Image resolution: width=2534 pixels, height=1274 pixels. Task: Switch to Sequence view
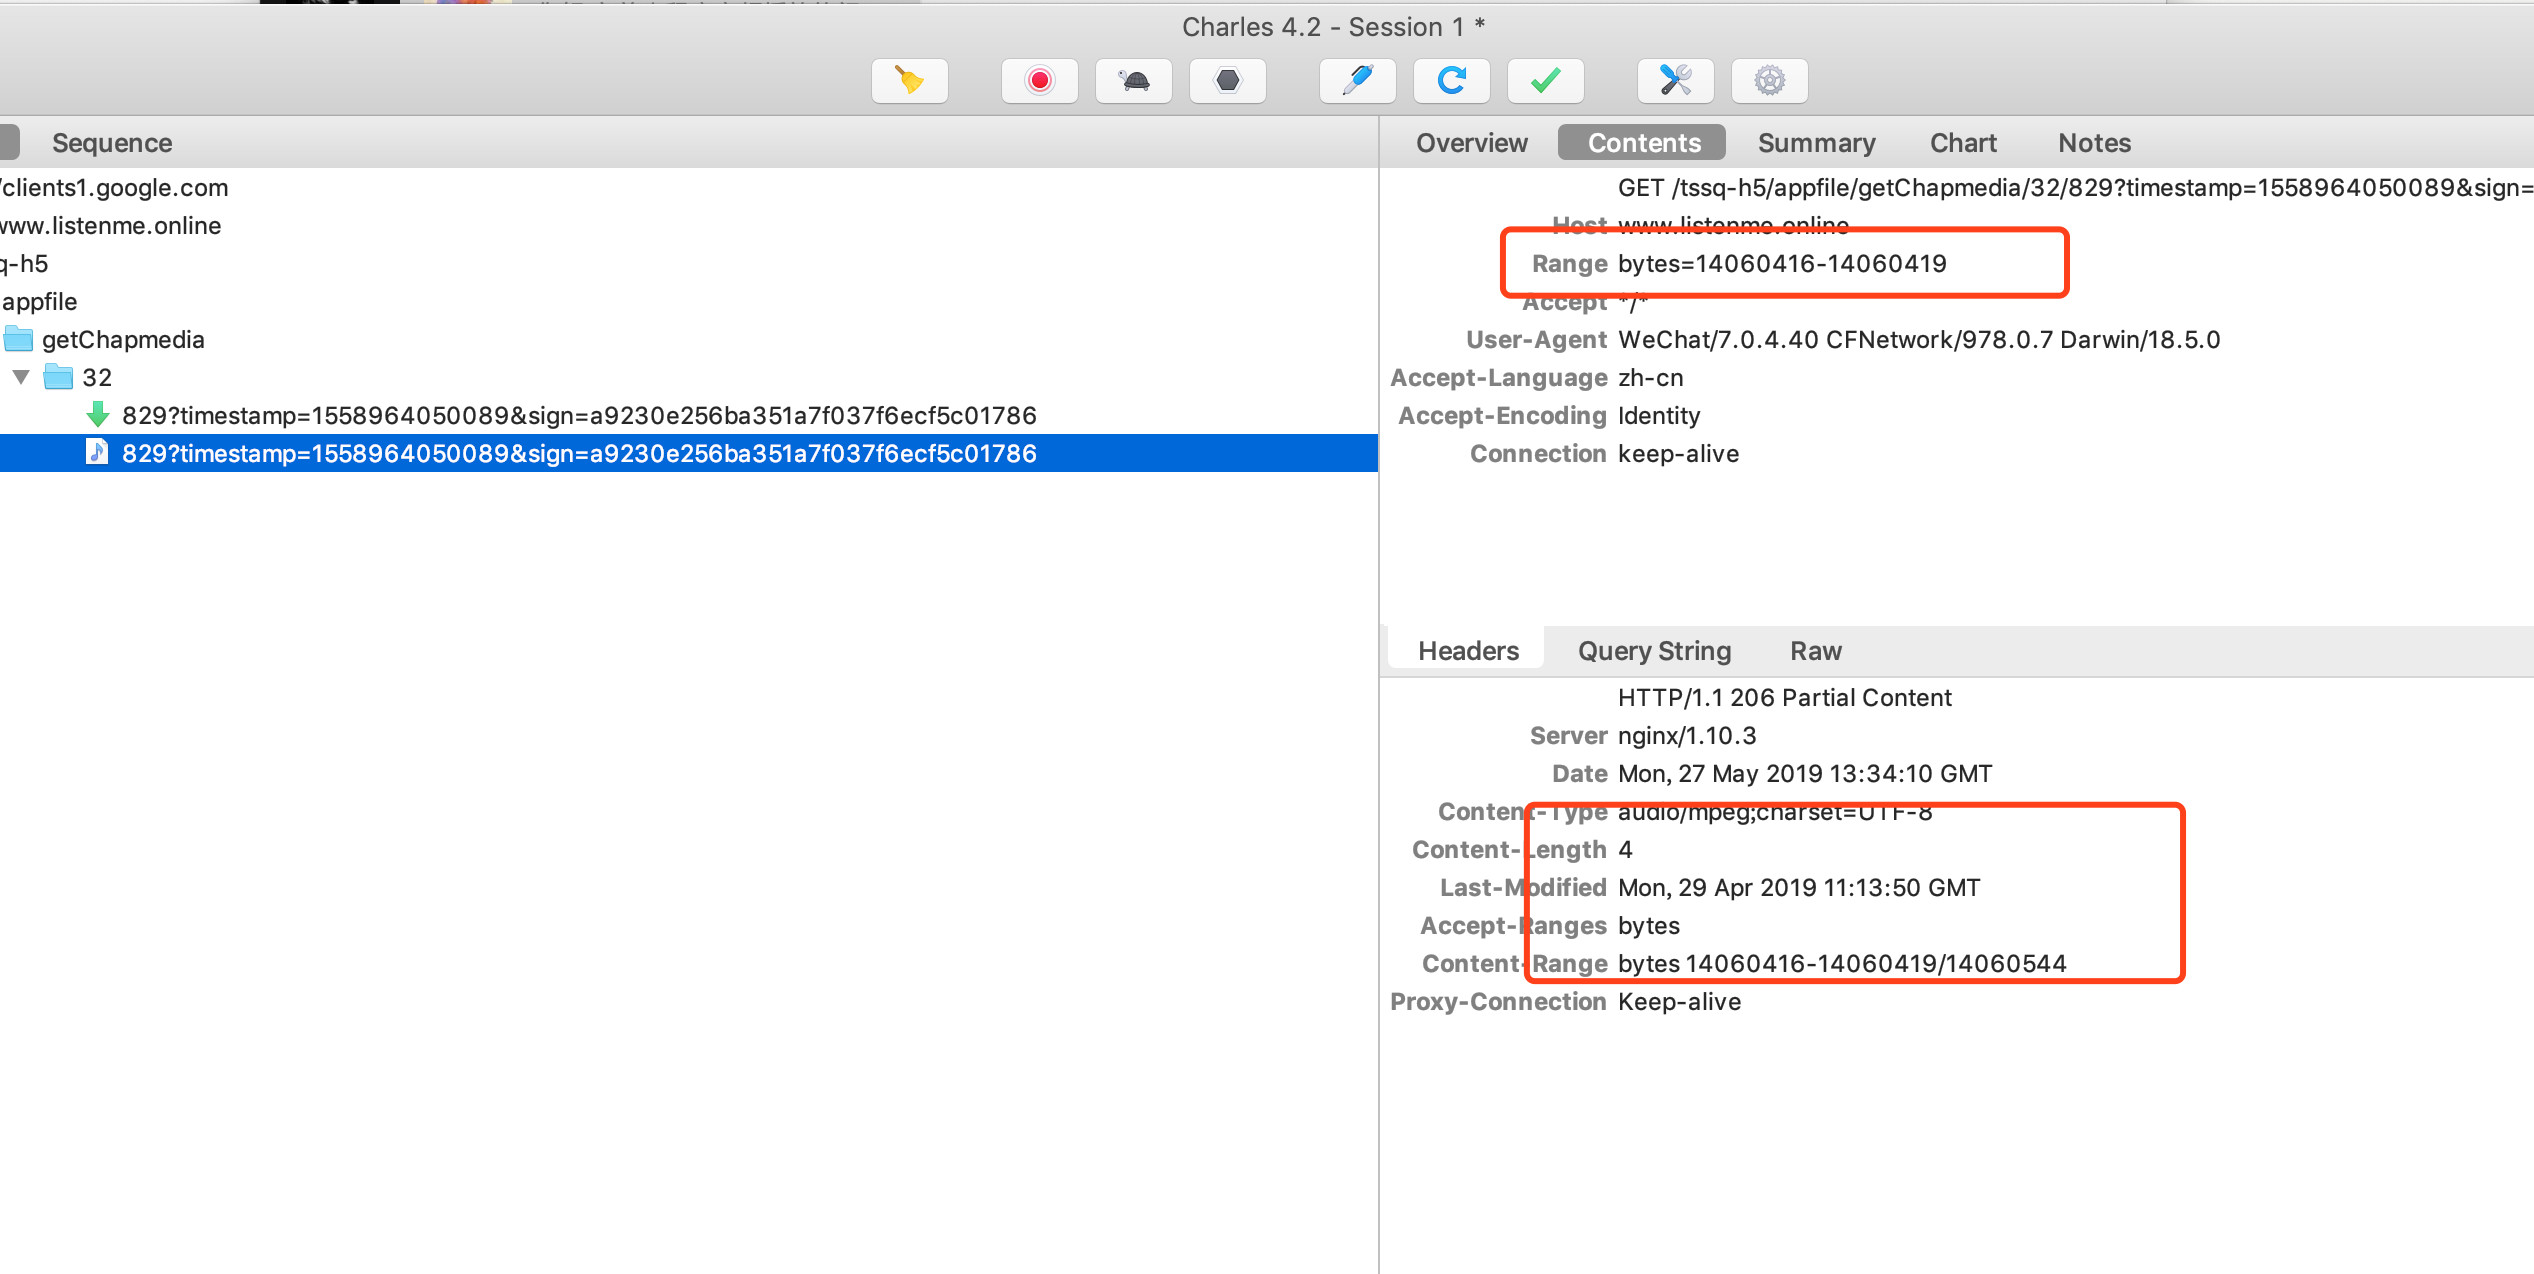[112, 143]
